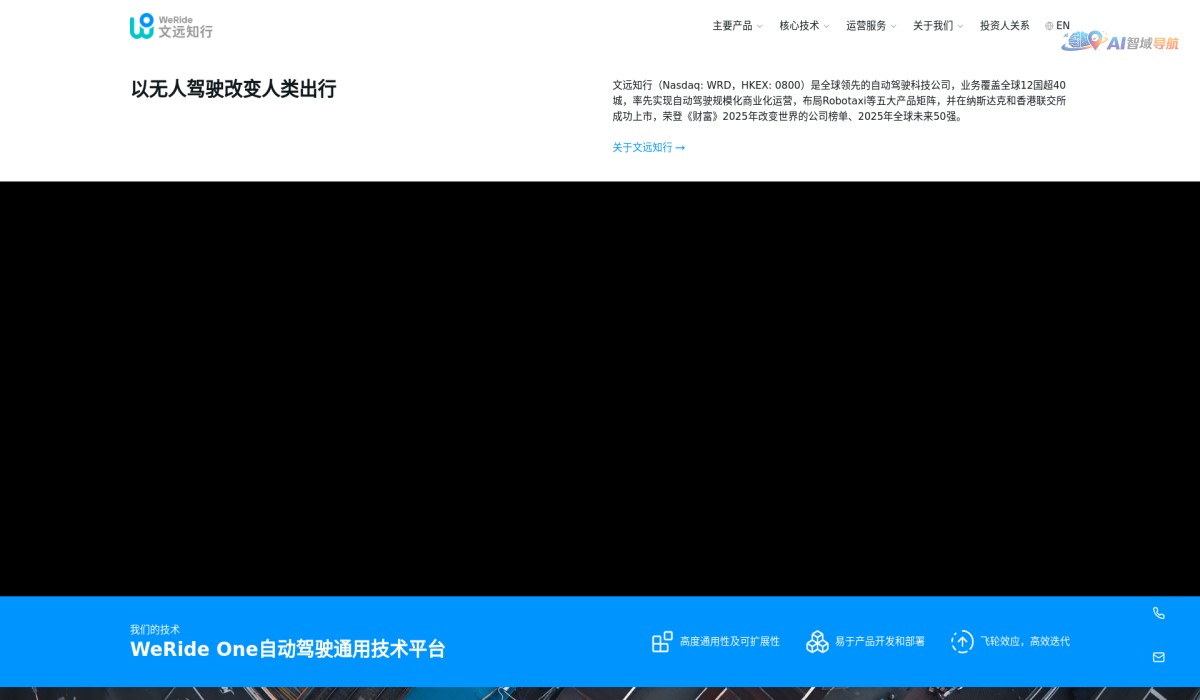This screenshot has width=1200, height=700.
Task: Click the 以无人驾驶改变人类出行 headline
Action: [x=232, y=89]
